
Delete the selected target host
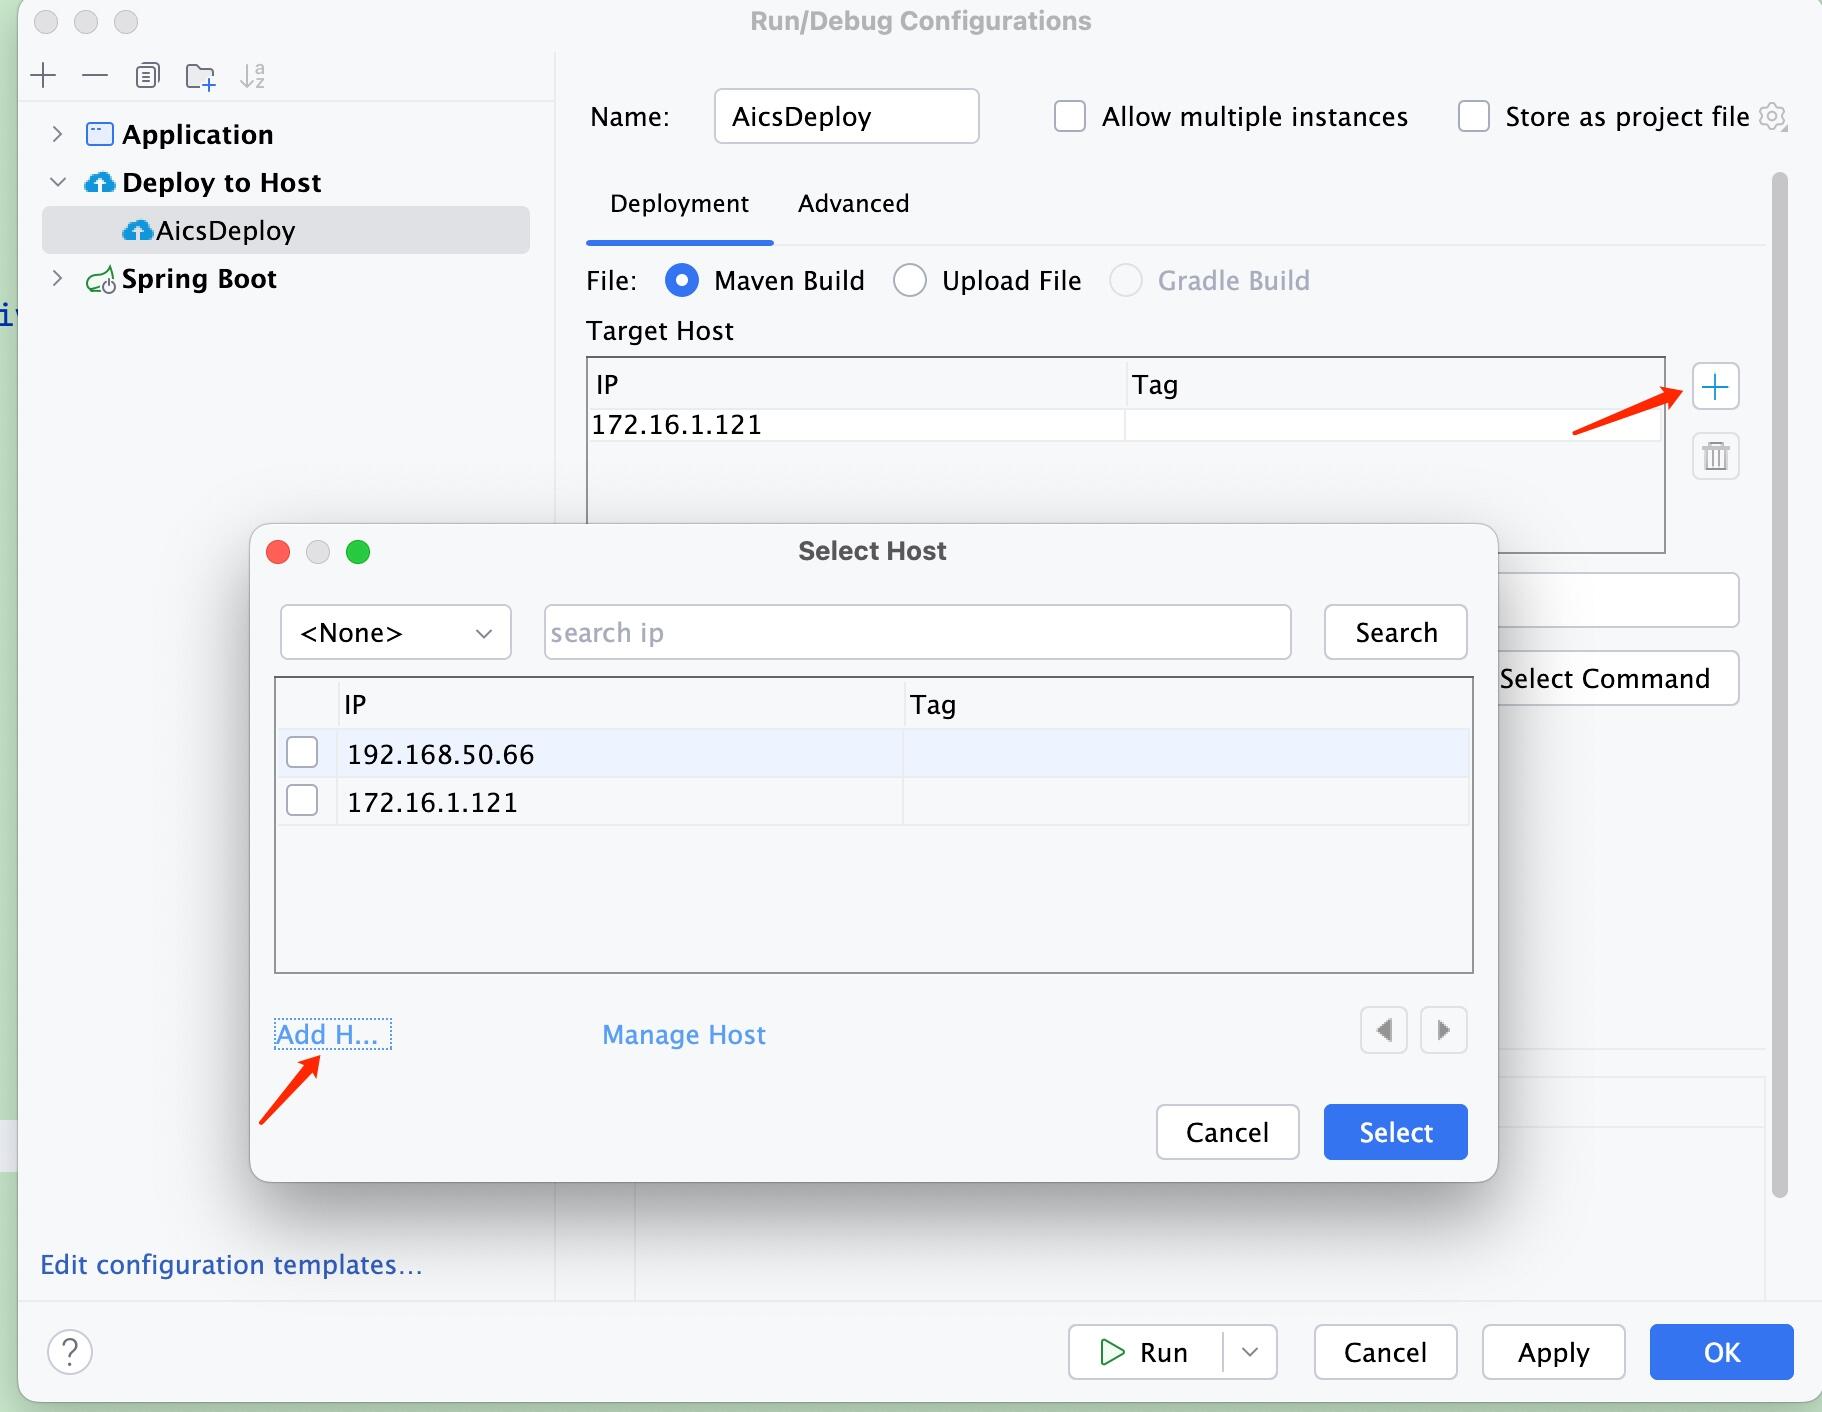pos(1715,456)
